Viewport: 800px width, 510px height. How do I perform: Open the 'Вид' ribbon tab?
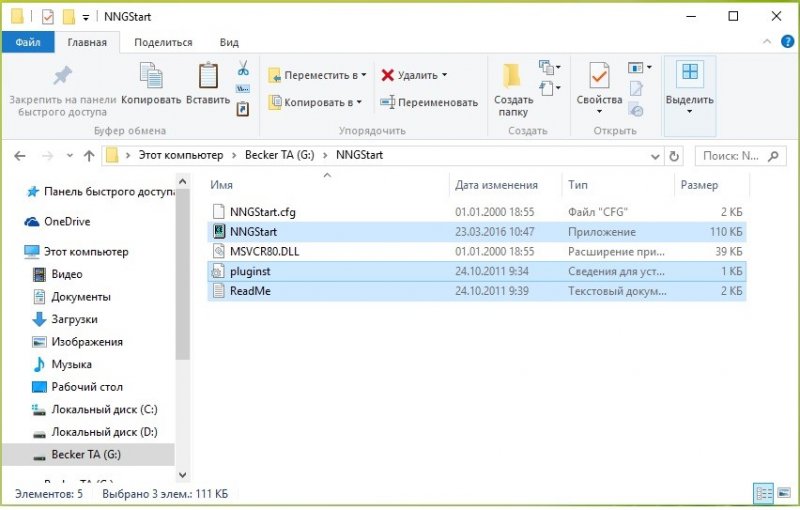pyautogui.click(x=229, y=42)
